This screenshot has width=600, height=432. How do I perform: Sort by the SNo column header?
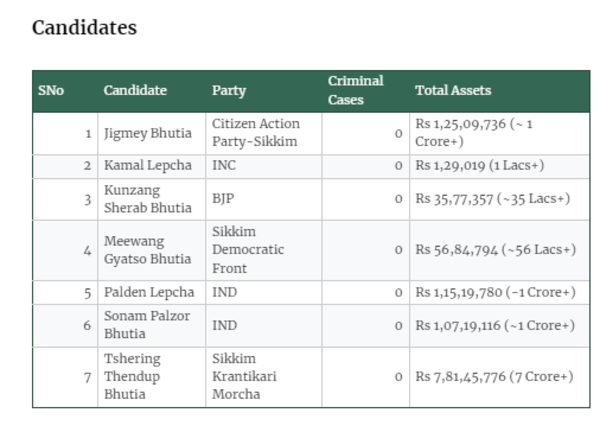(51, 91)
